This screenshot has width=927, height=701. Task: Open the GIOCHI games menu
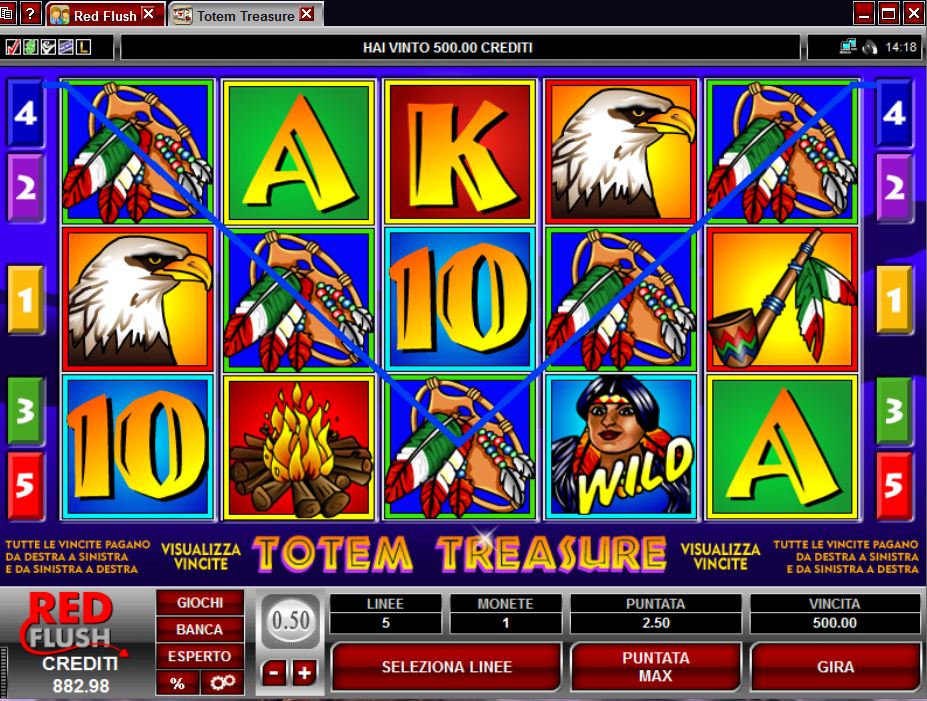point(200,603)
